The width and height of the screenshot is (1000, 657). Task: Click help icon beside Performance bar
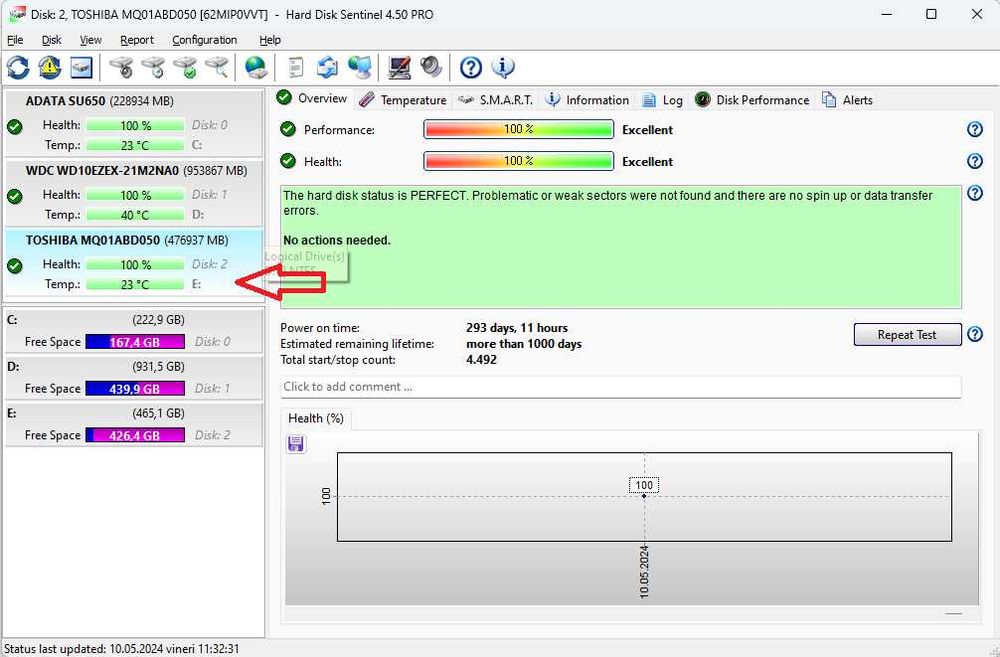tap(974, 129)
